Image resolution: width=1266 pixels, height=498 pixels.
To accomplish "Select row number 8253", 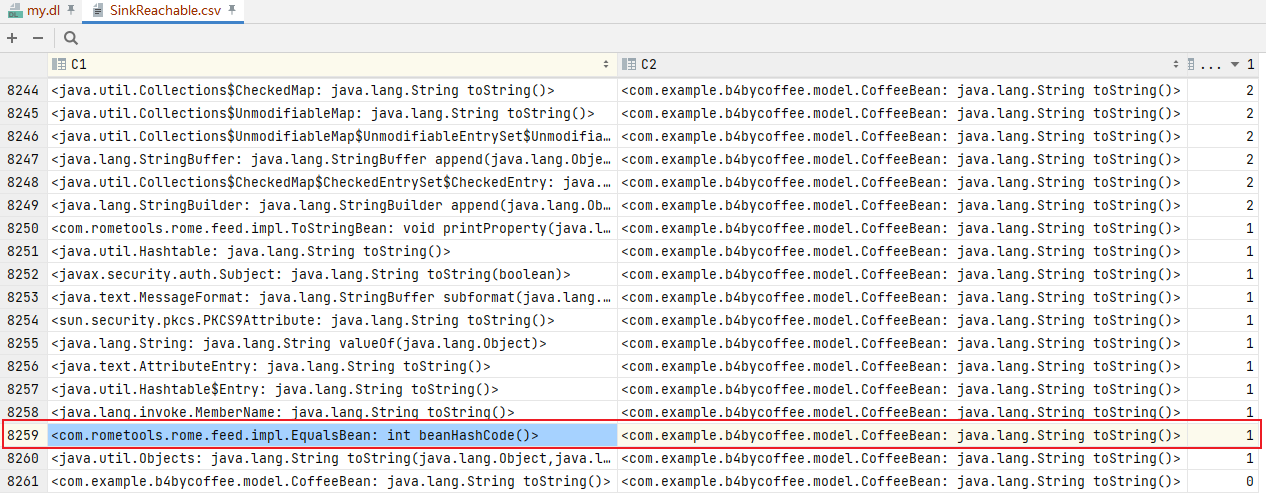I will tap(24, 297).
